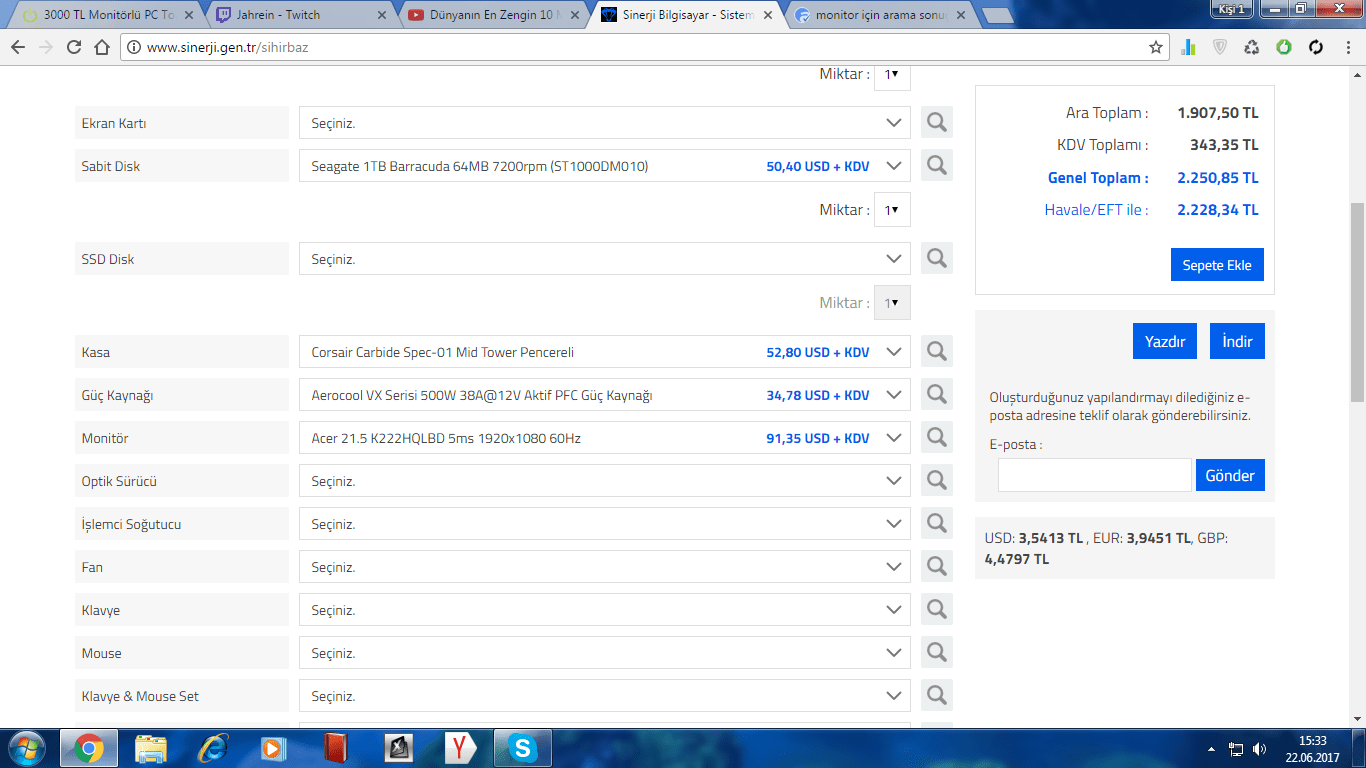Switch to the monitor için arama tab

880,15
